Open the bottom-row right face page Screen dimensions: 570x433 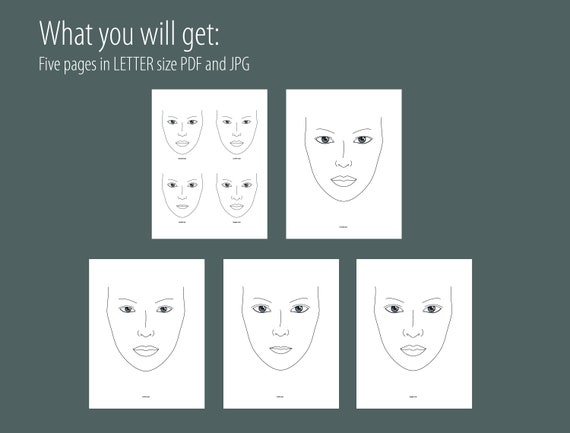[x=414, y=334]
